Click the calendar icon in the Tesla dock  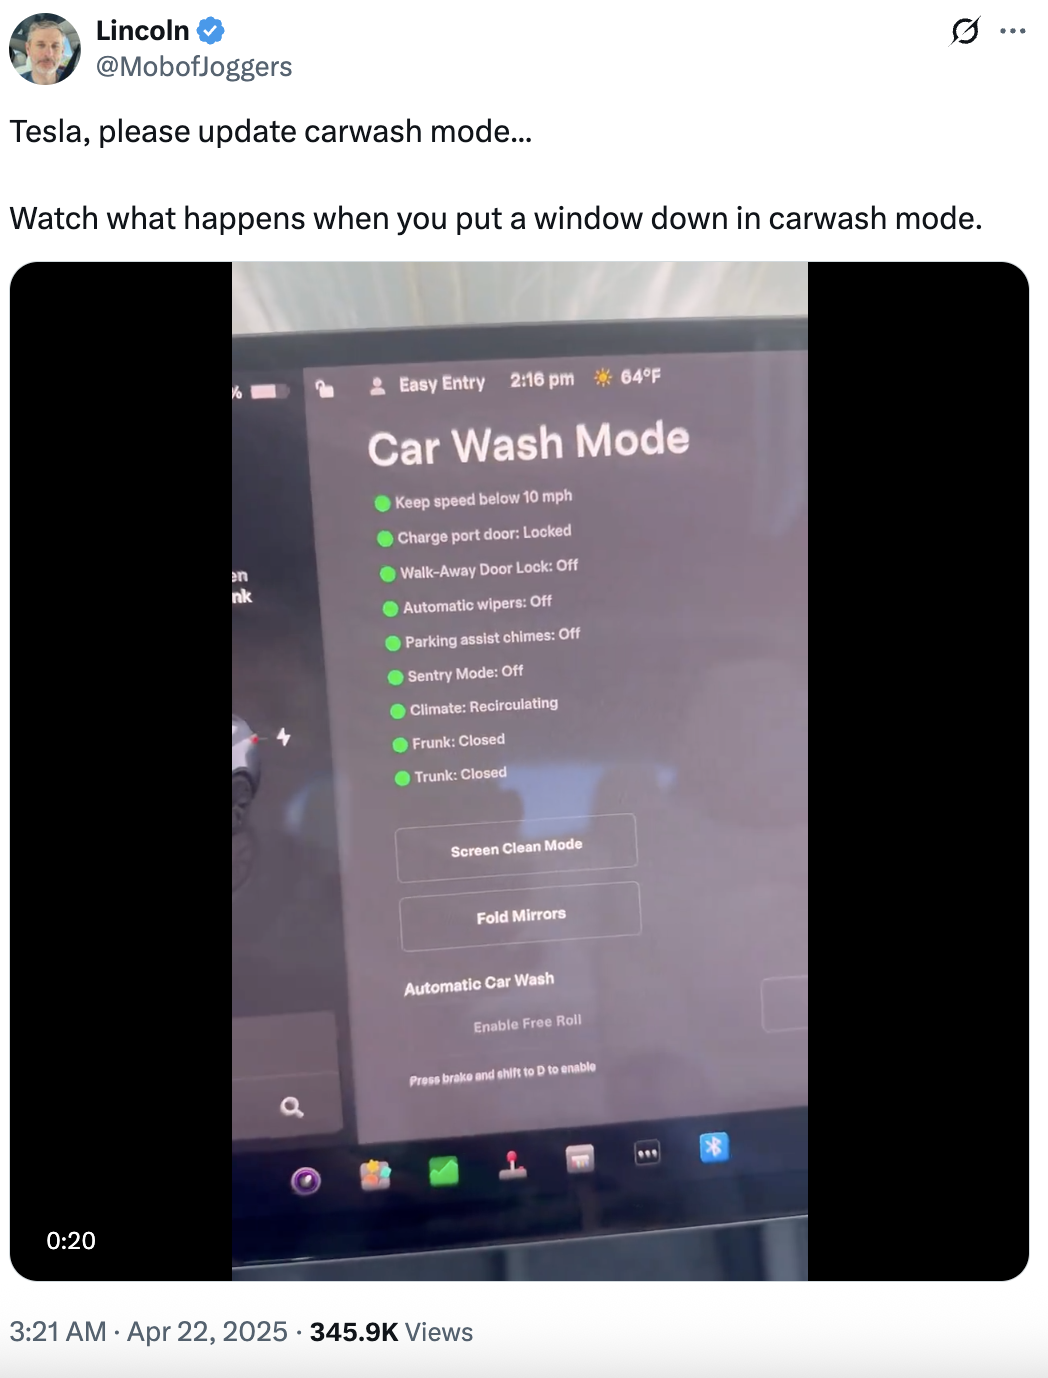pyautogui.click(x=580, y=1159)
